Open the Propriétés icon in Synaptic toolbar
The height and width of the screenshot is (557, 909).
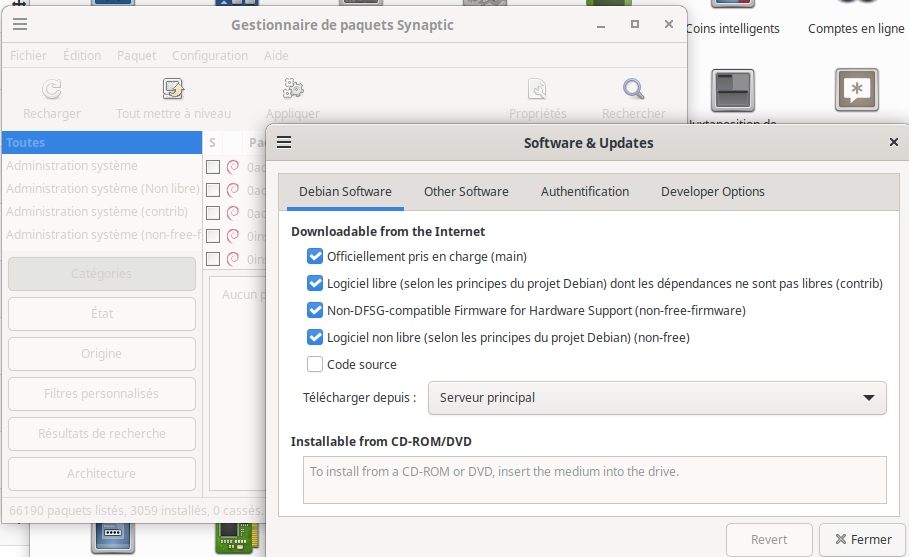[x=537, y=89]
